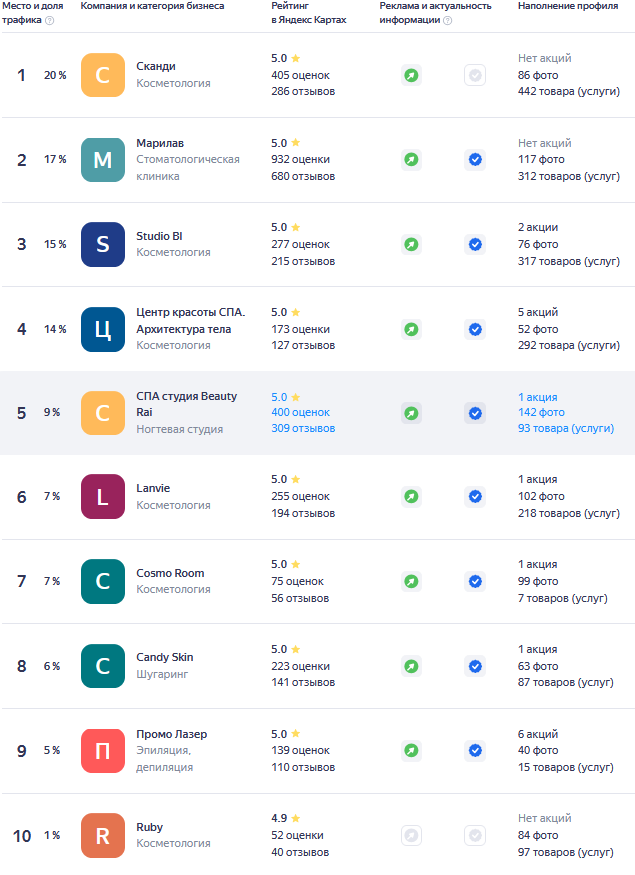
Task: Select company name 'Сканди'
Action: (156, 66)
